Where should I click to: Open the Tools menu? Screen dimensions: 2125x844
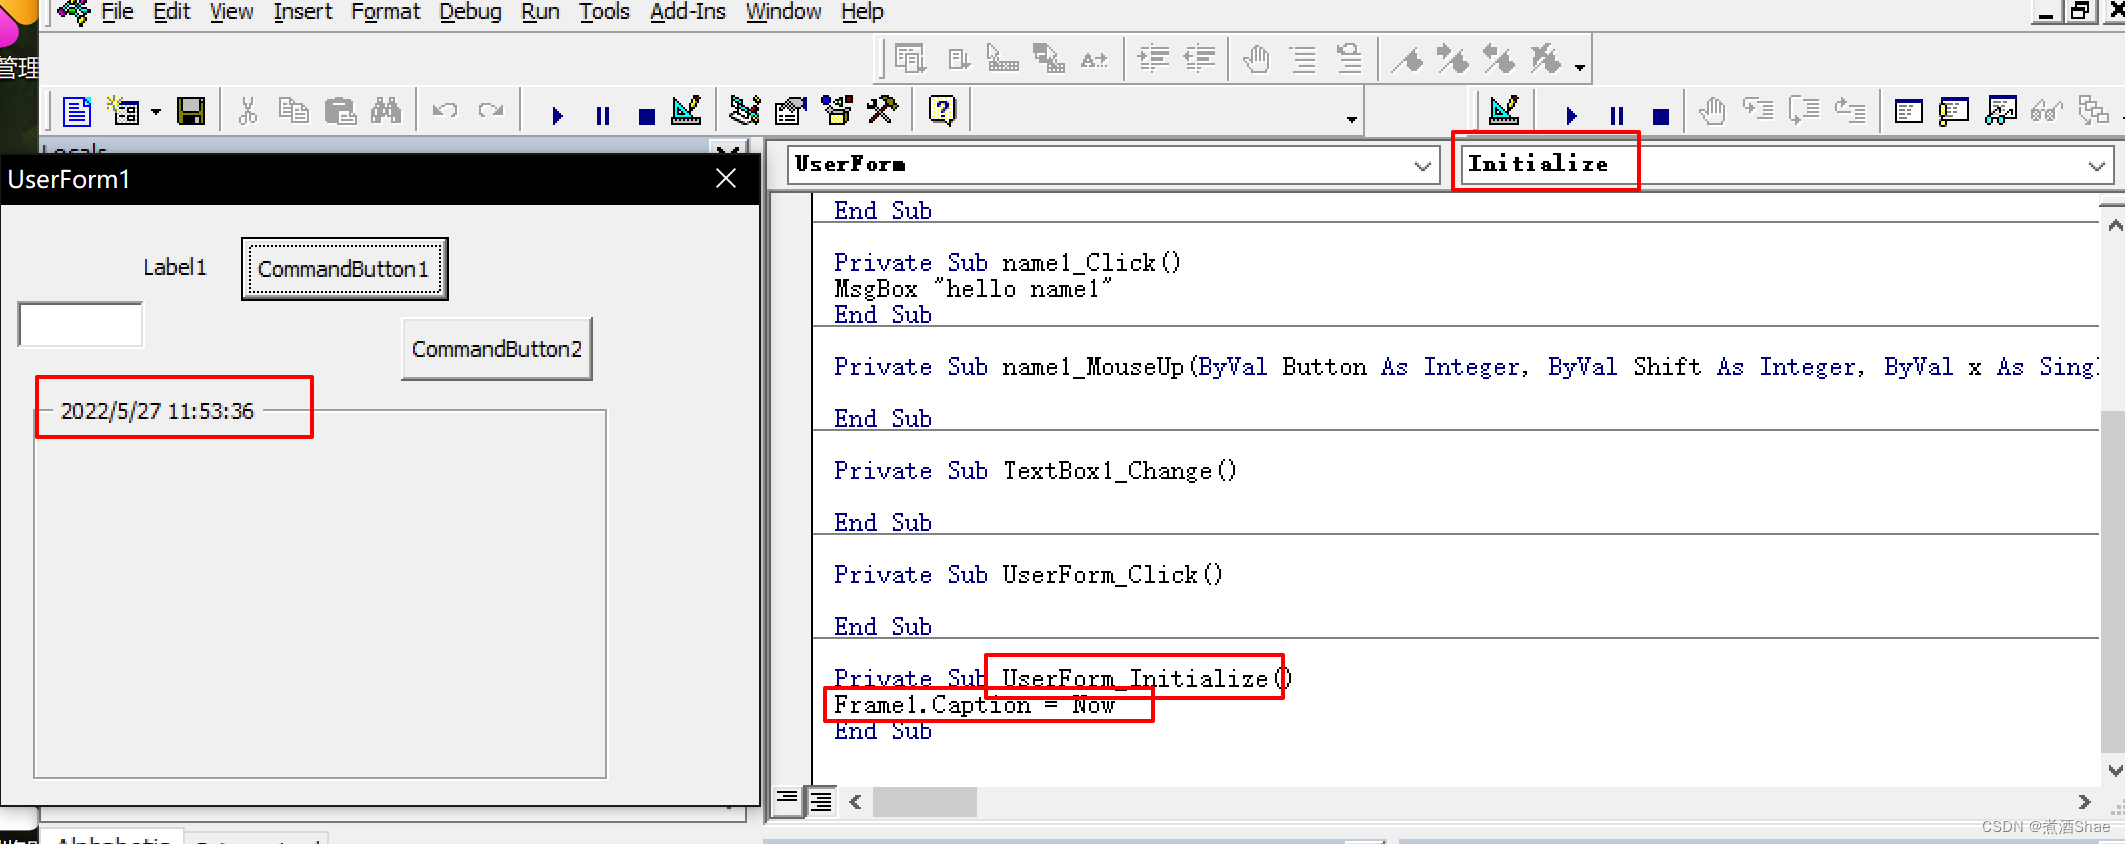click(x=604, y=12)
